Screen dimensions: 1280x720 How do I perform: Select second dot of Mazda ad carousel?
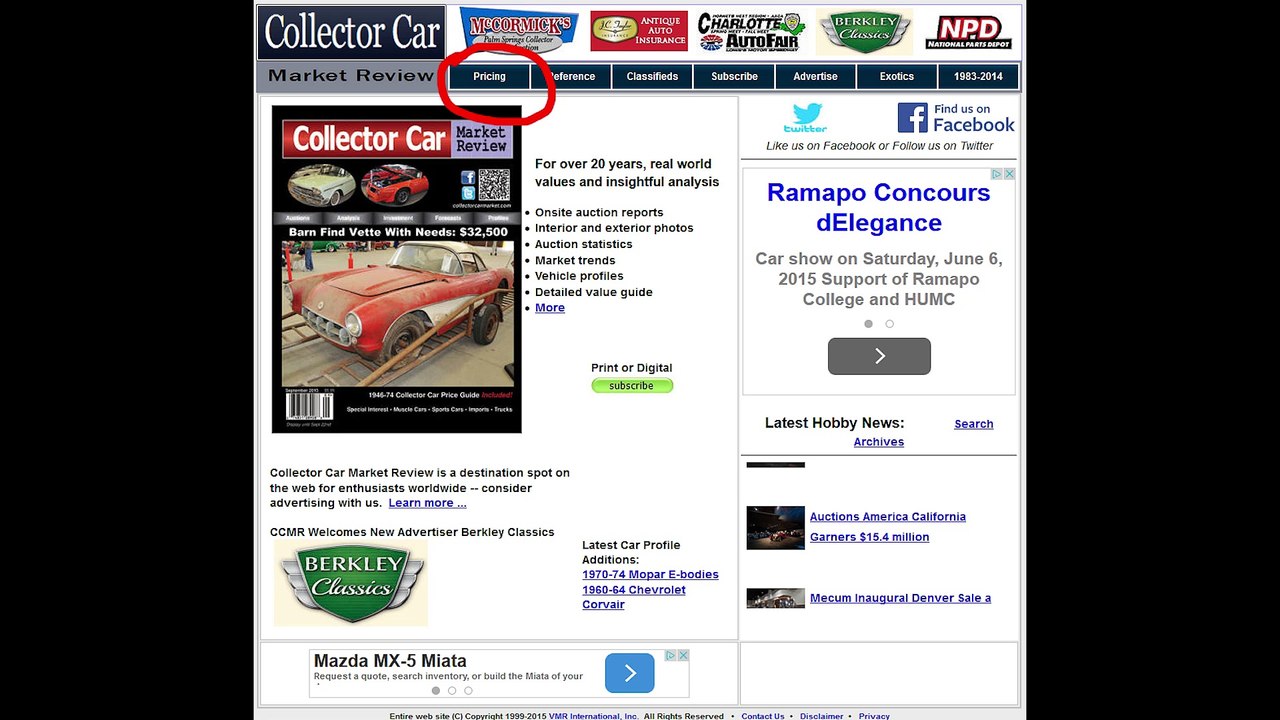point(452,690)
